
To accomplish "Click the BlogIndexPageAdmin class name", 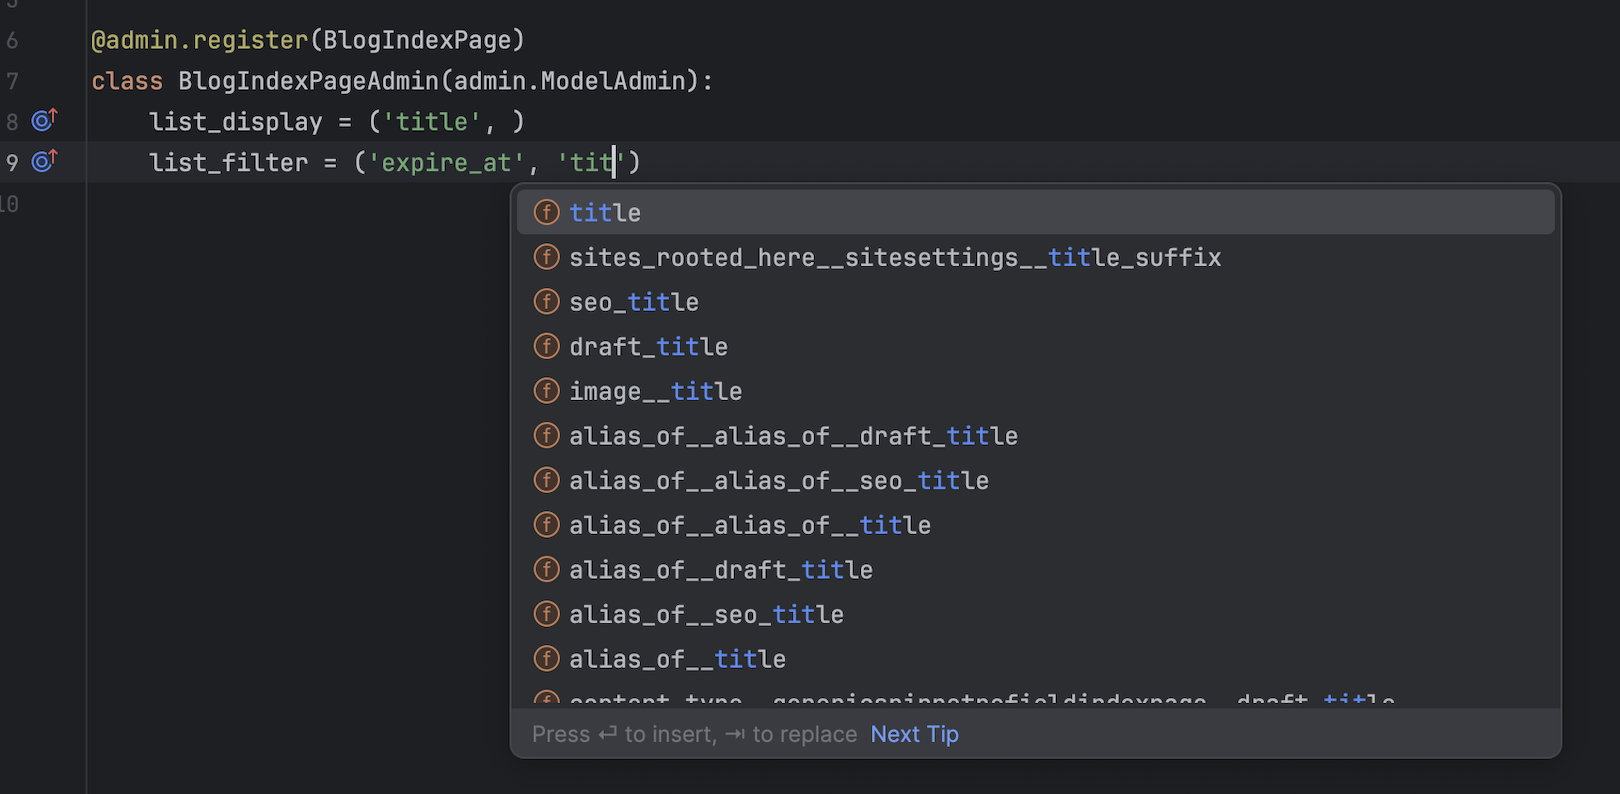I will click(x=308, y=81).
